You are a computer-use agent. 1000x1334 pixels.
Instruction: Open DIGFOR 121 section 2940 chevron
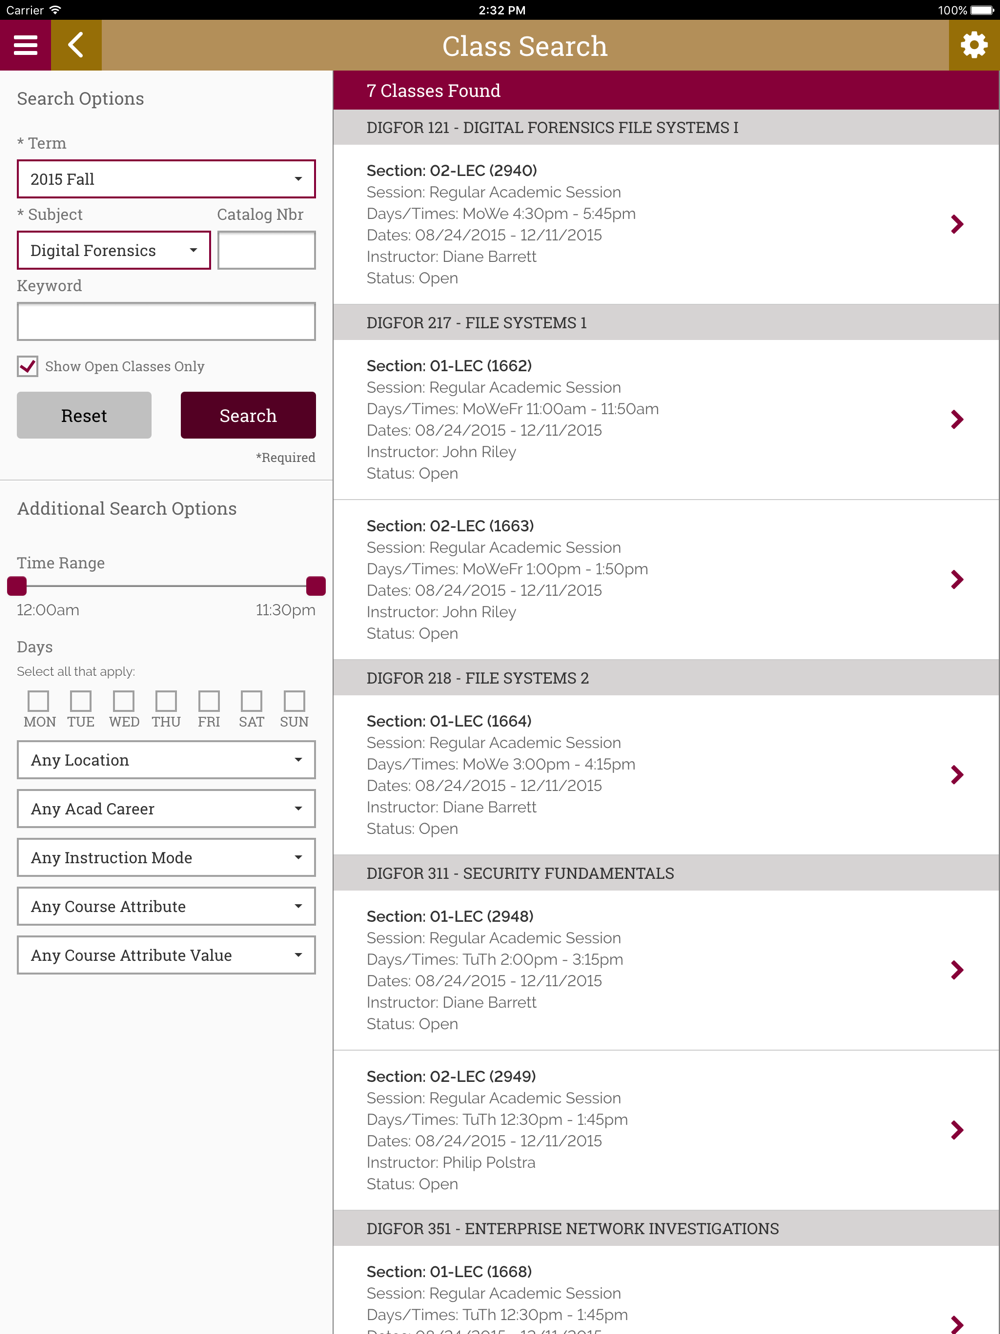point(957,224)
